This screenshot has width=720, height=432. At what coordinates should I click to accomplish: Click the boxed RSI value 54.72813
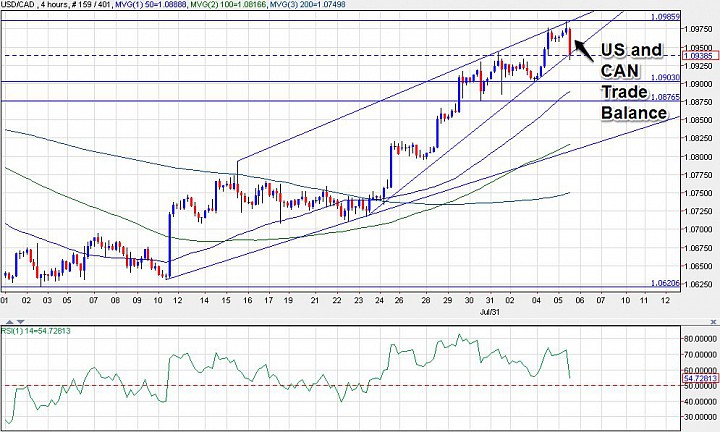pyautogui.click(x=700, y=378)
